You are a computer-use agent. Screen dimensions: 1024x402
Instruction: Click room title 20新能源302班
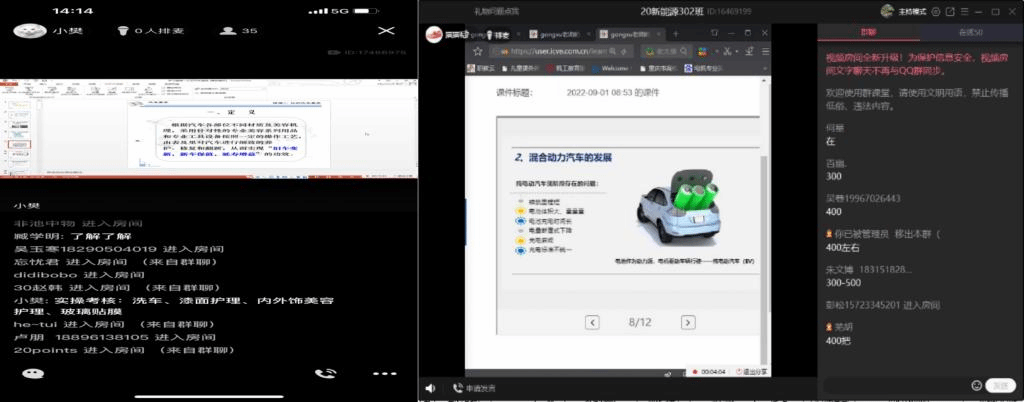pos(672,11)
